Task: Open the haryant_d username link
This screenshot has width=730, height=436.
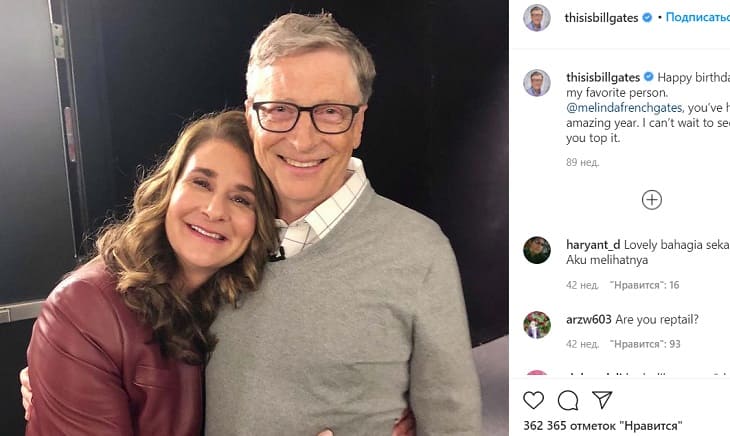Action: coord(590,244)
